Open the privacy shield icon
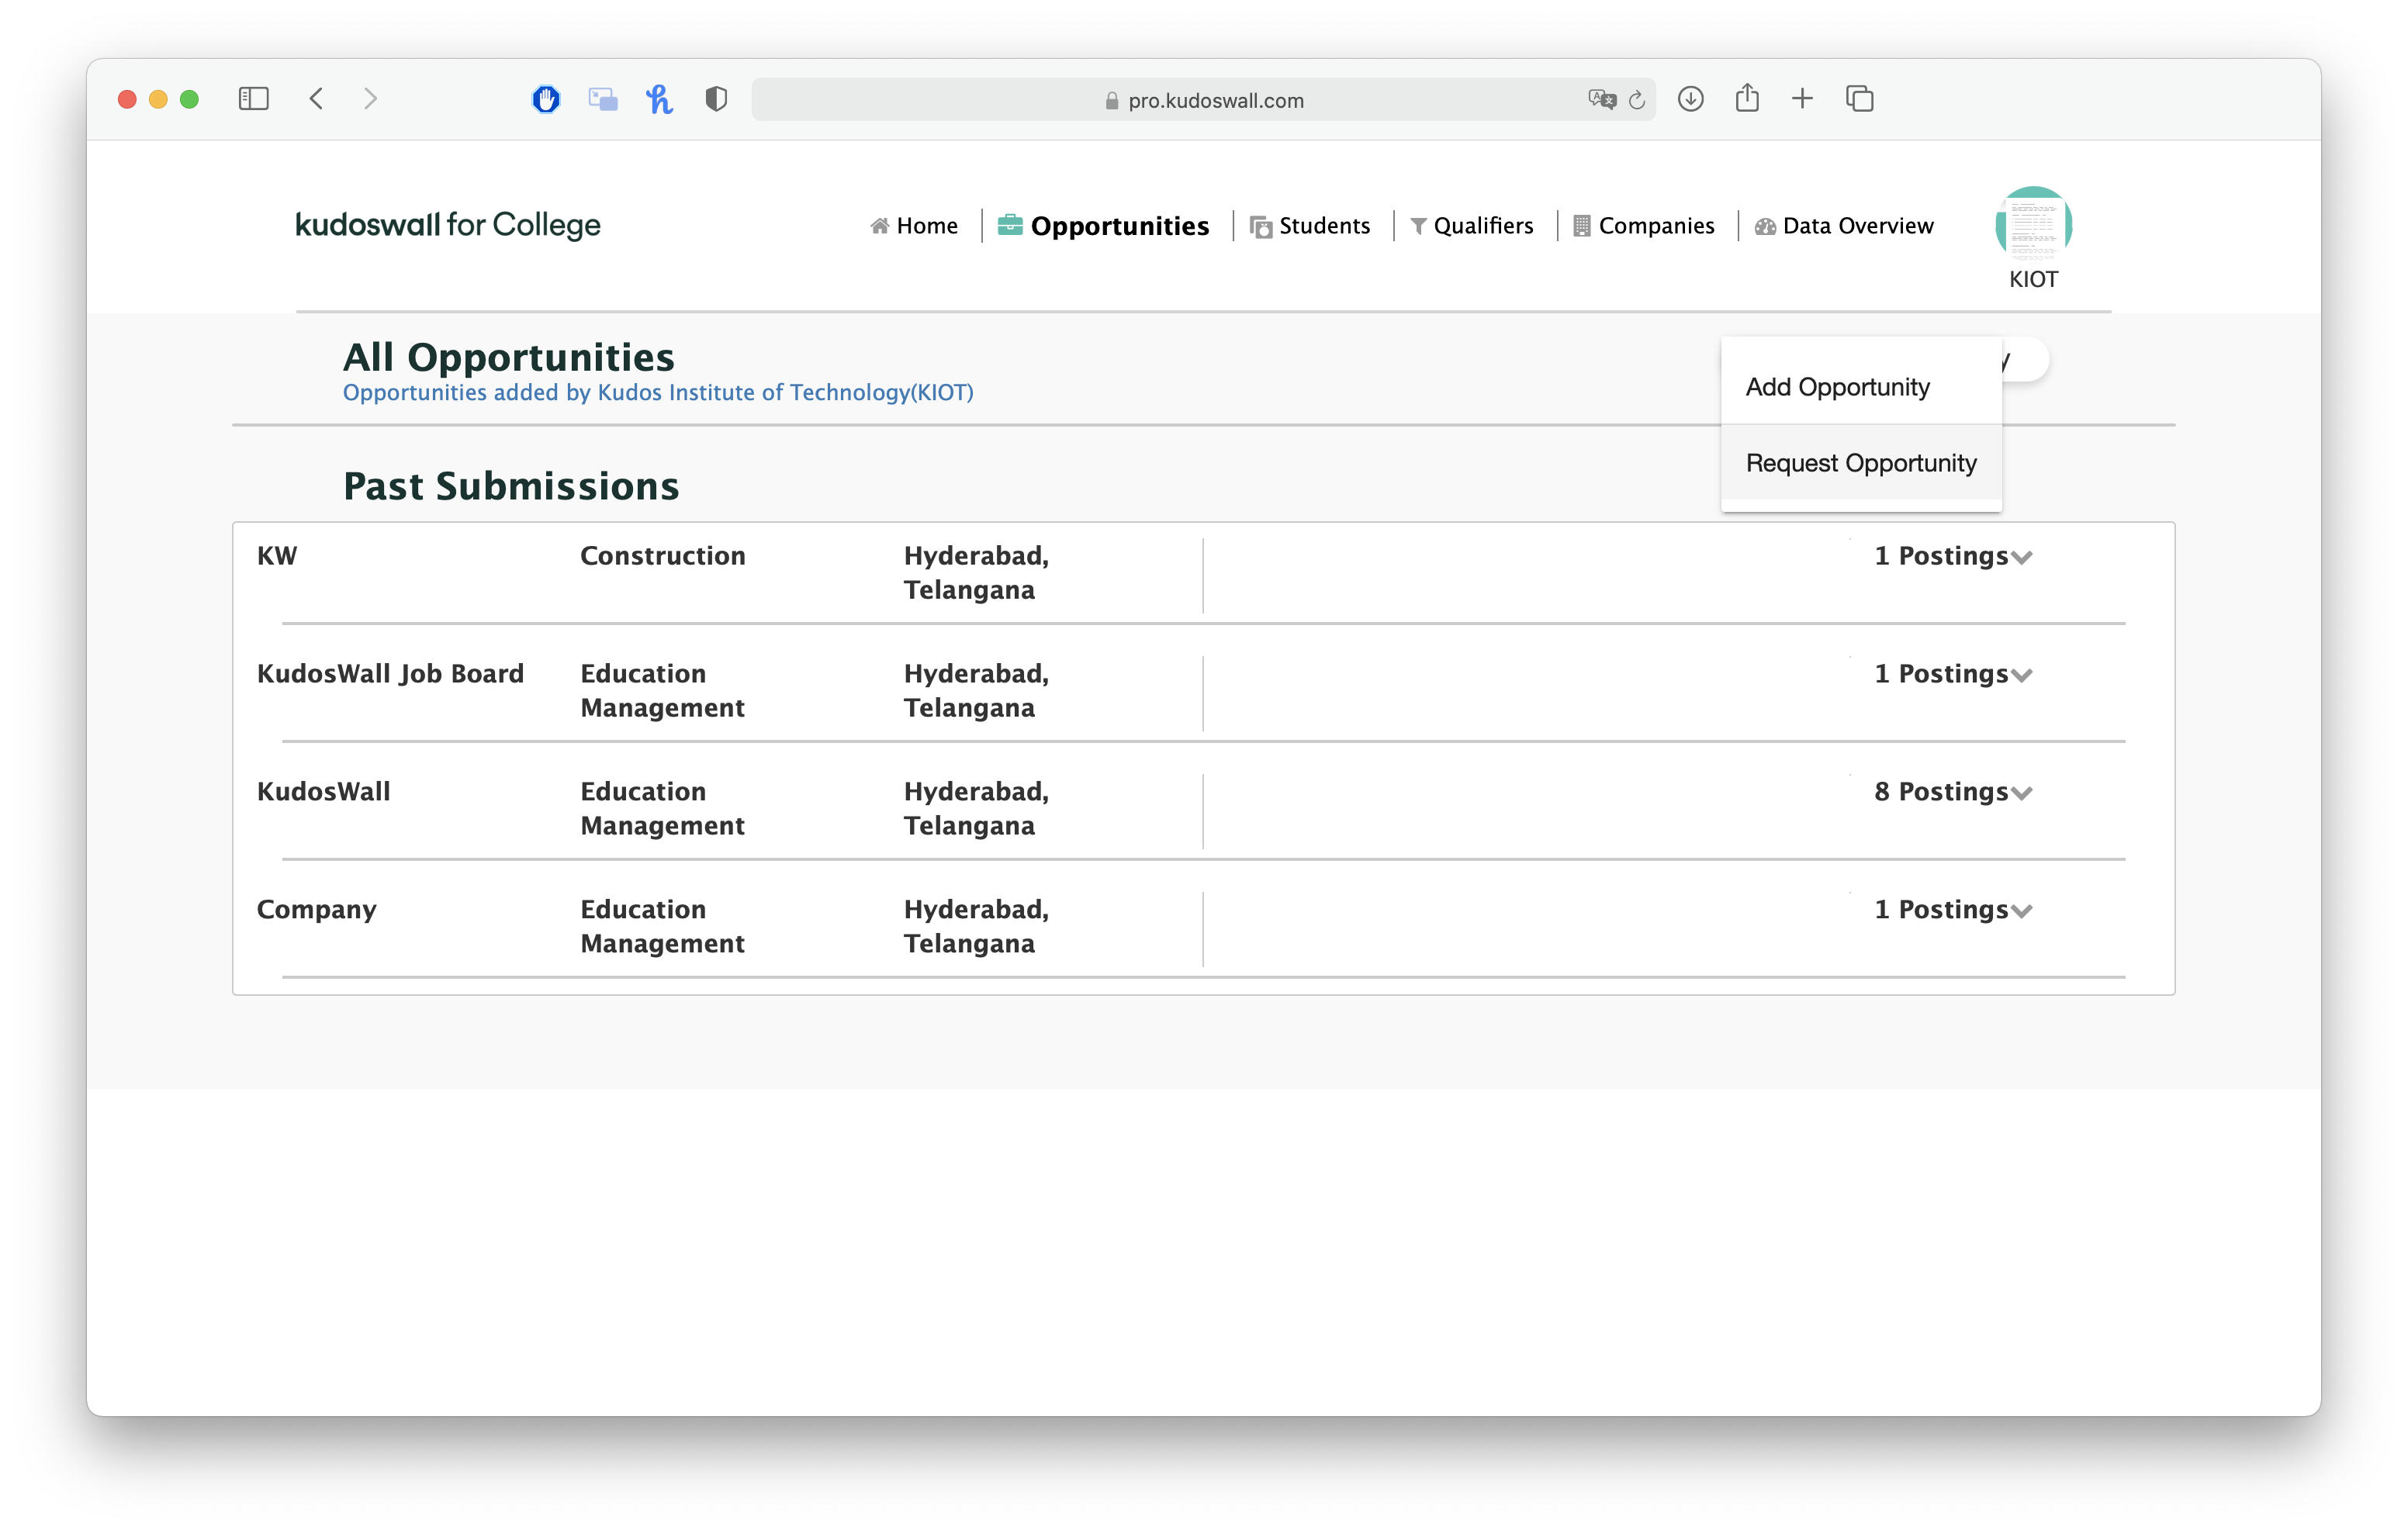The height and width of the screenshot is (1531, 2408). pos(716,98)
